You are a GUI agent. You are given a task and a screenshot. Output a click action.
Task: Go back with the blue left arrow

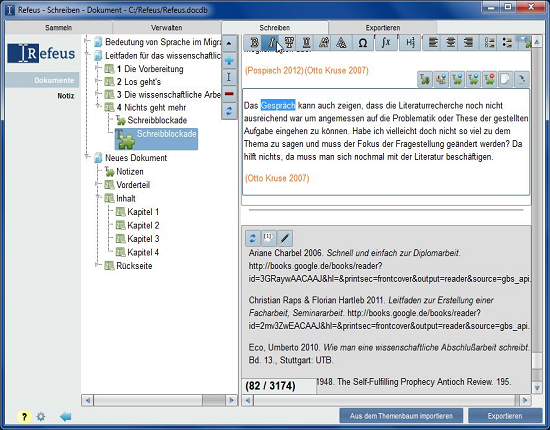(66, 417)
